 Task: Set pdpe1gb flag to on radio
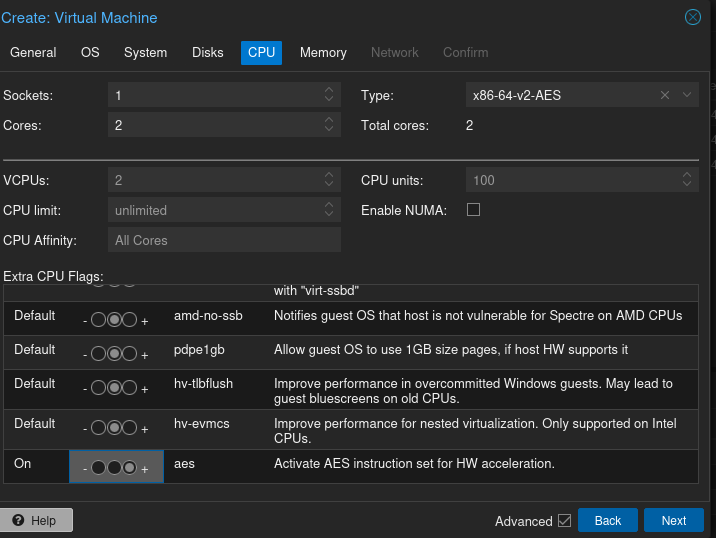tap(130, 354)
